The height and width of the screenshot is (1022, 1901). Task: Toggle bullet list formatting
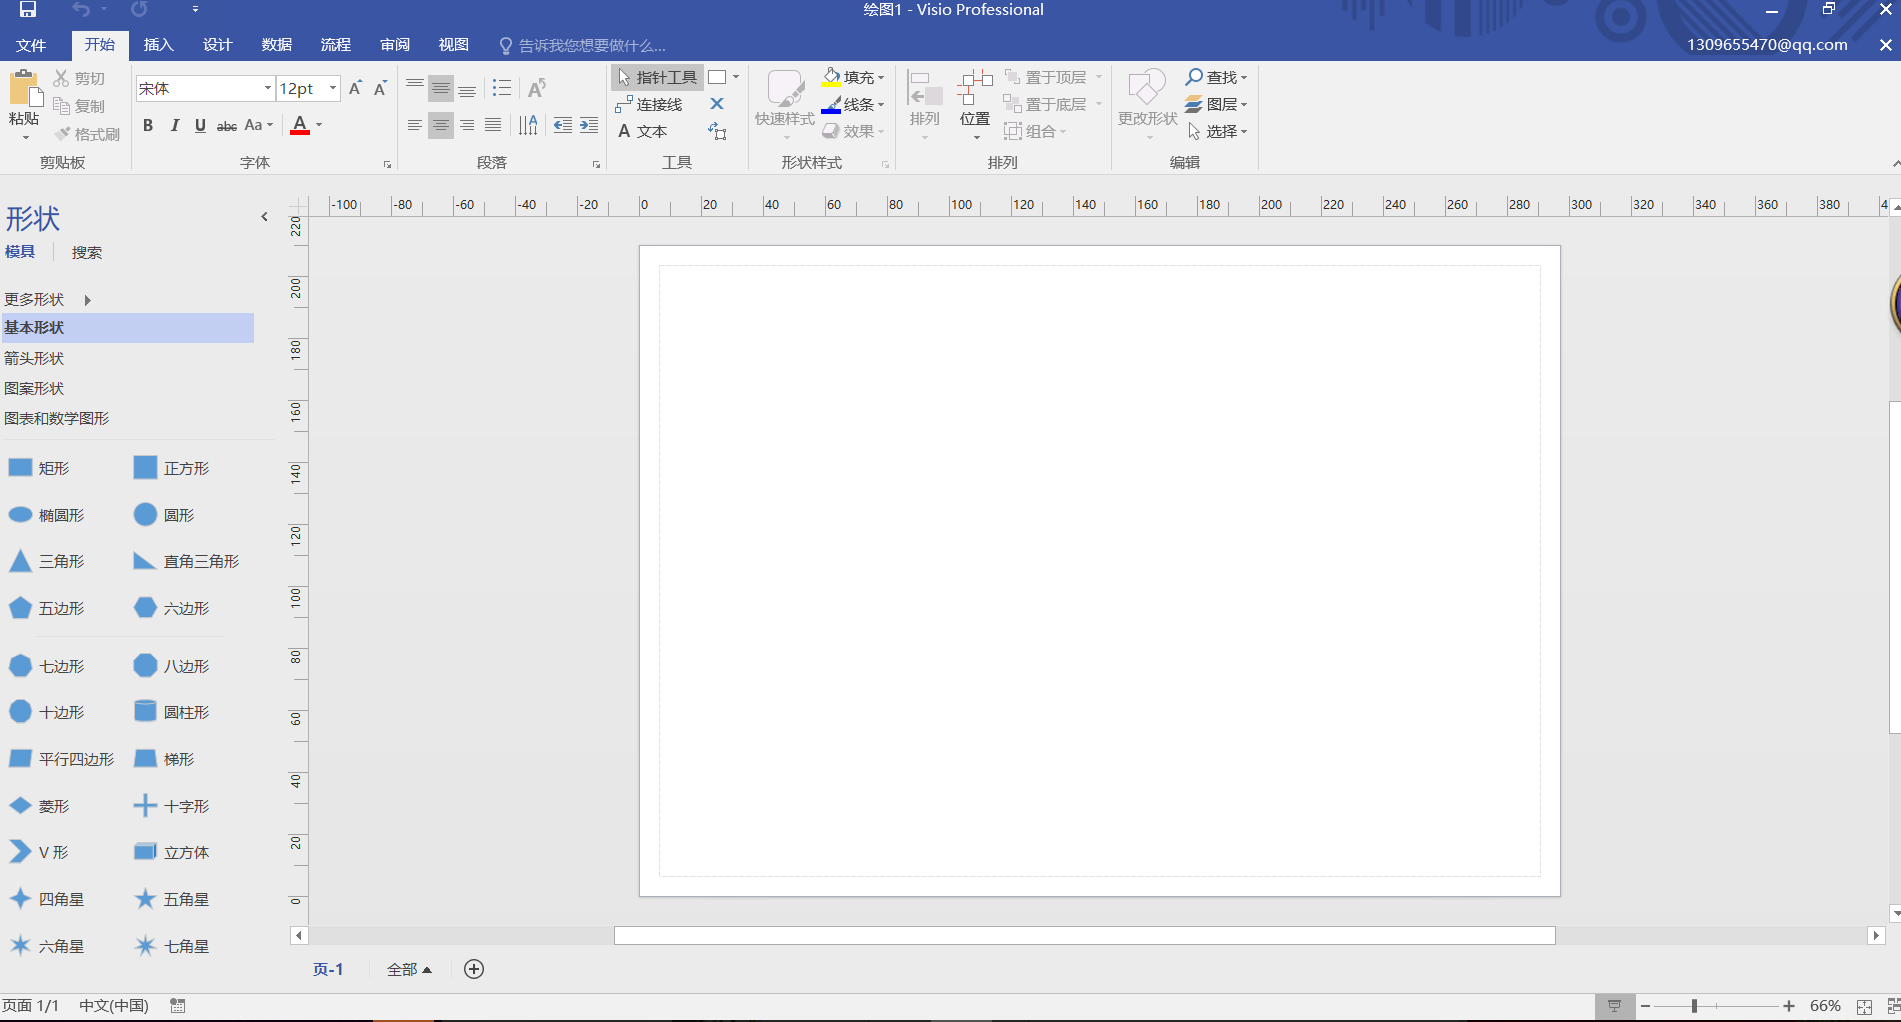[x=502, y=89]
